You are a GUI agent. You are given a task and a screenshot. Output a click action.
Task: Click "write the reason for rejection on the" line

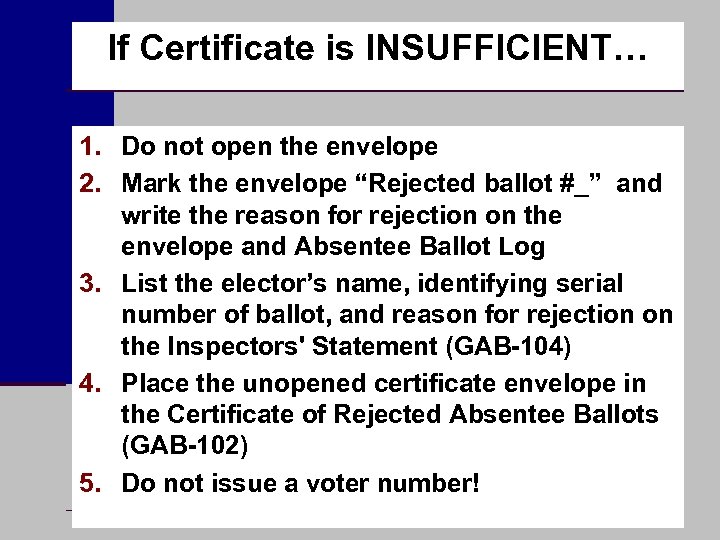(341, 216)
